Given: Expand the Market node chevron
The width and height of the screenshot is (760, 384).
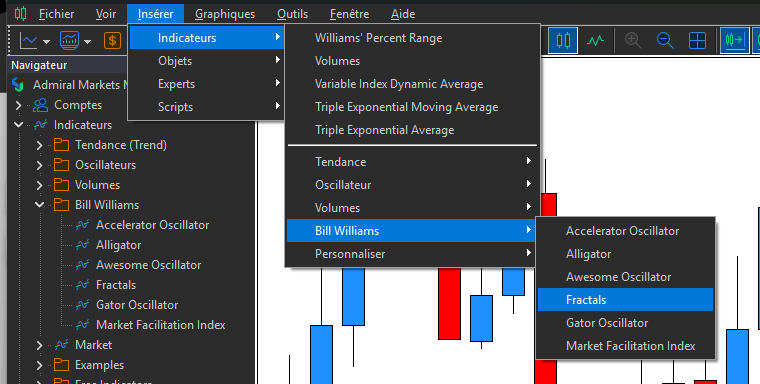Looking at the screenshot, I should click(40, 345).
